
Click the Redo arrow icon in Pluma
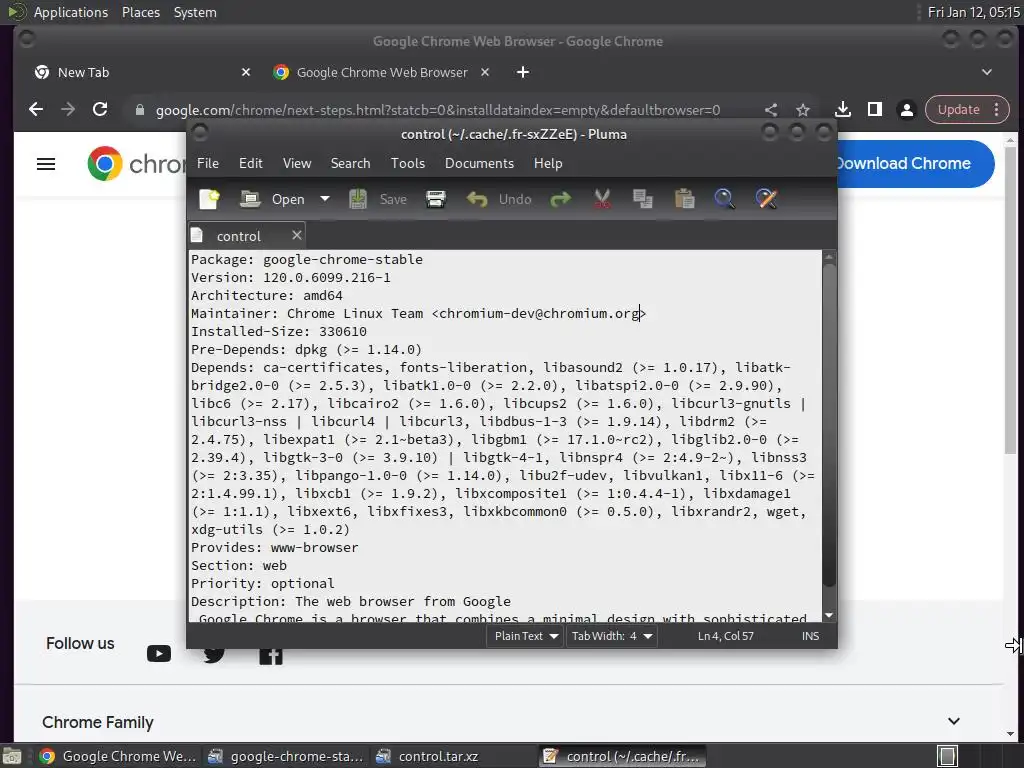pyautogui.click(x=560, y=199)
